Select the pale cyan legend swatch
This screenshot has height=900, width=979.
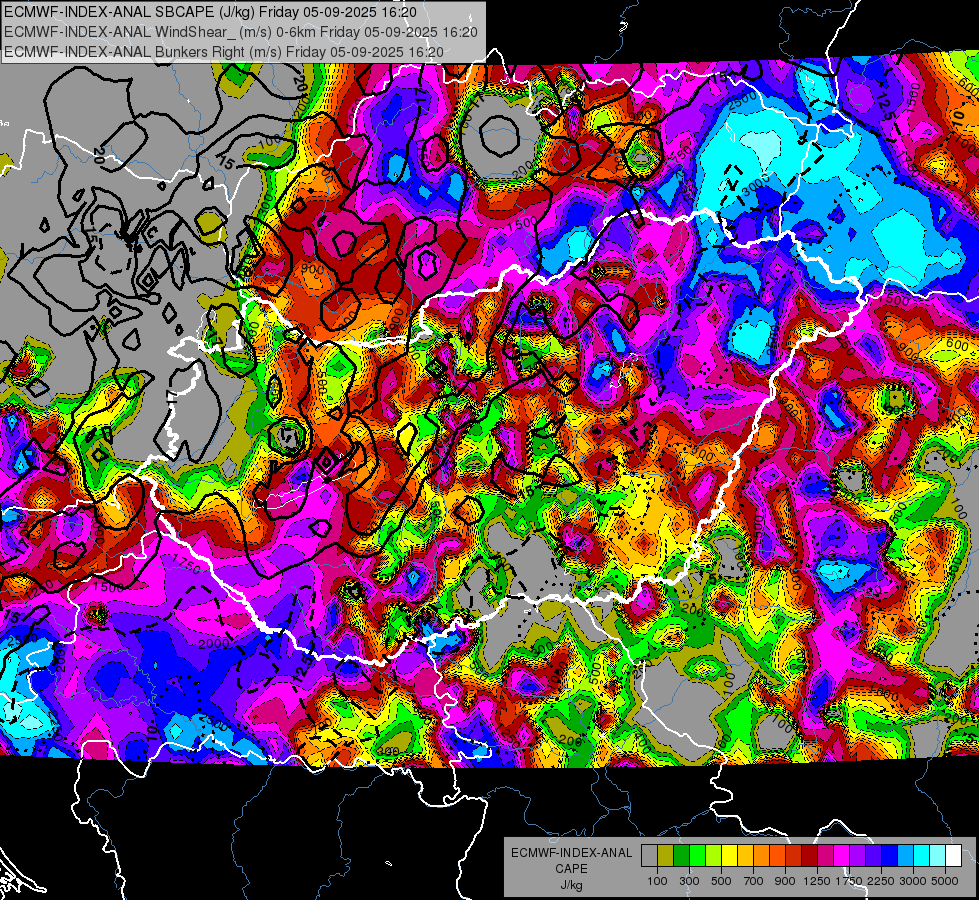[937, 856]
